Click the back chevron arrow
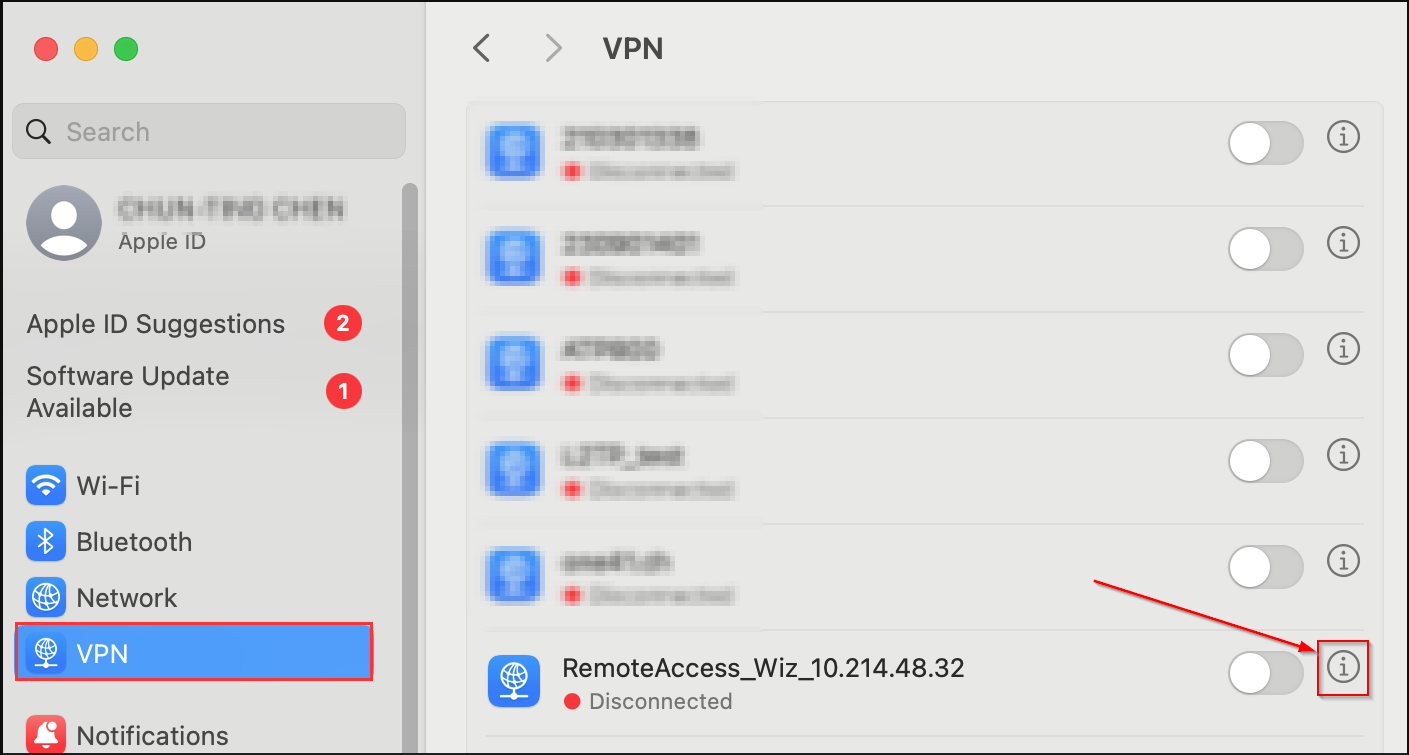The image size is (1409, 755). click(481, 47)
